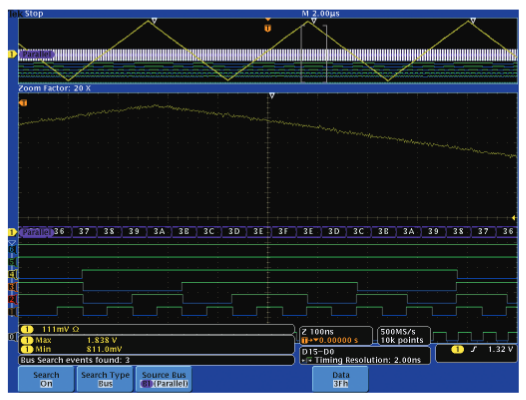Image resolution: width=526 pixels, height=400 pixels.
Task: Click the D15-D0 Timing Resolution readout
Action: pyautogui.click(x=365, y=356)
